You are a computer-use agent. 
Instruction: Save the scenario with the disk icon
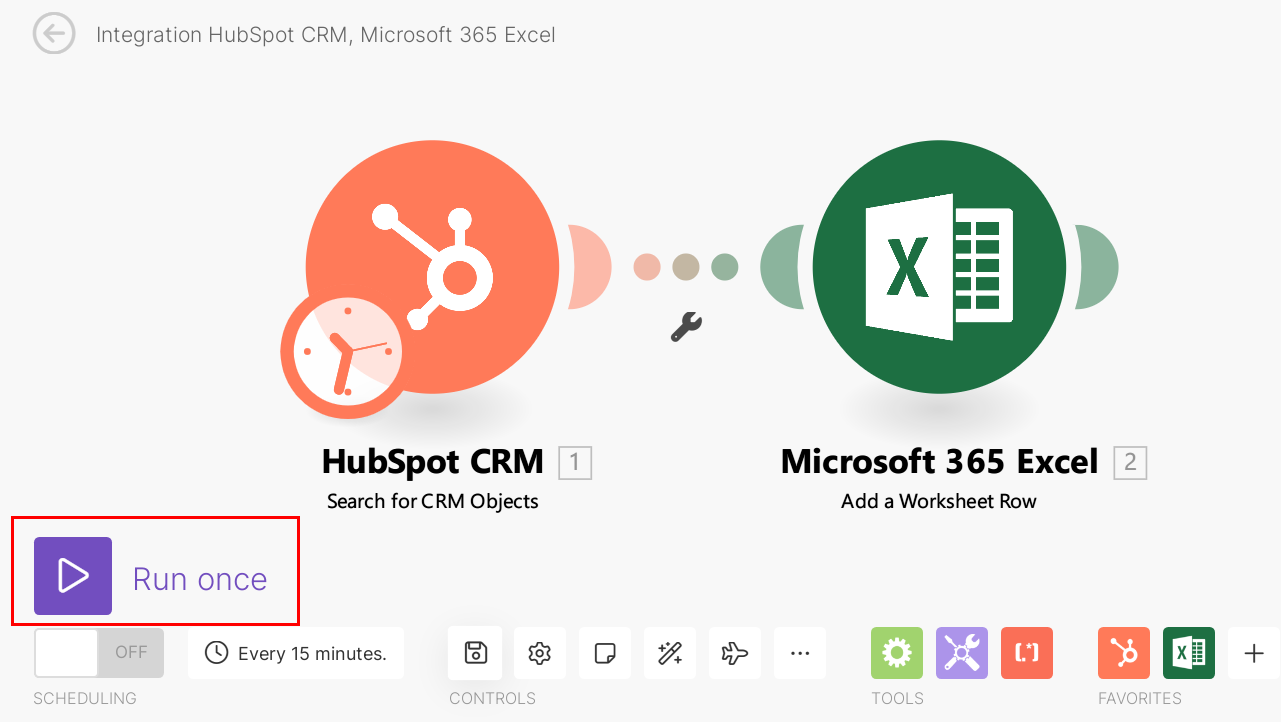475,653
